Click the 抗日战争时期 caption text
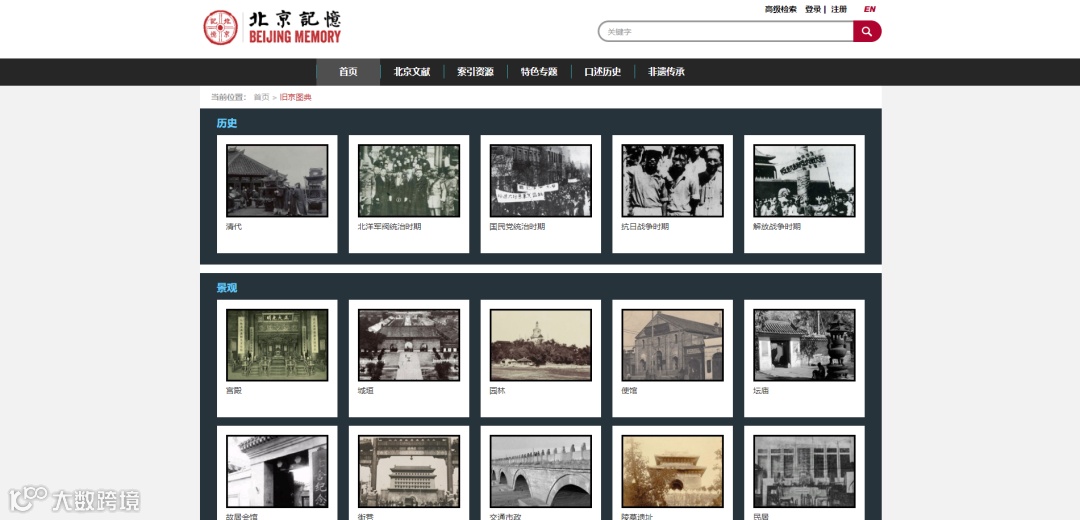The image size is (1080, 520). (x=645, y=227)
